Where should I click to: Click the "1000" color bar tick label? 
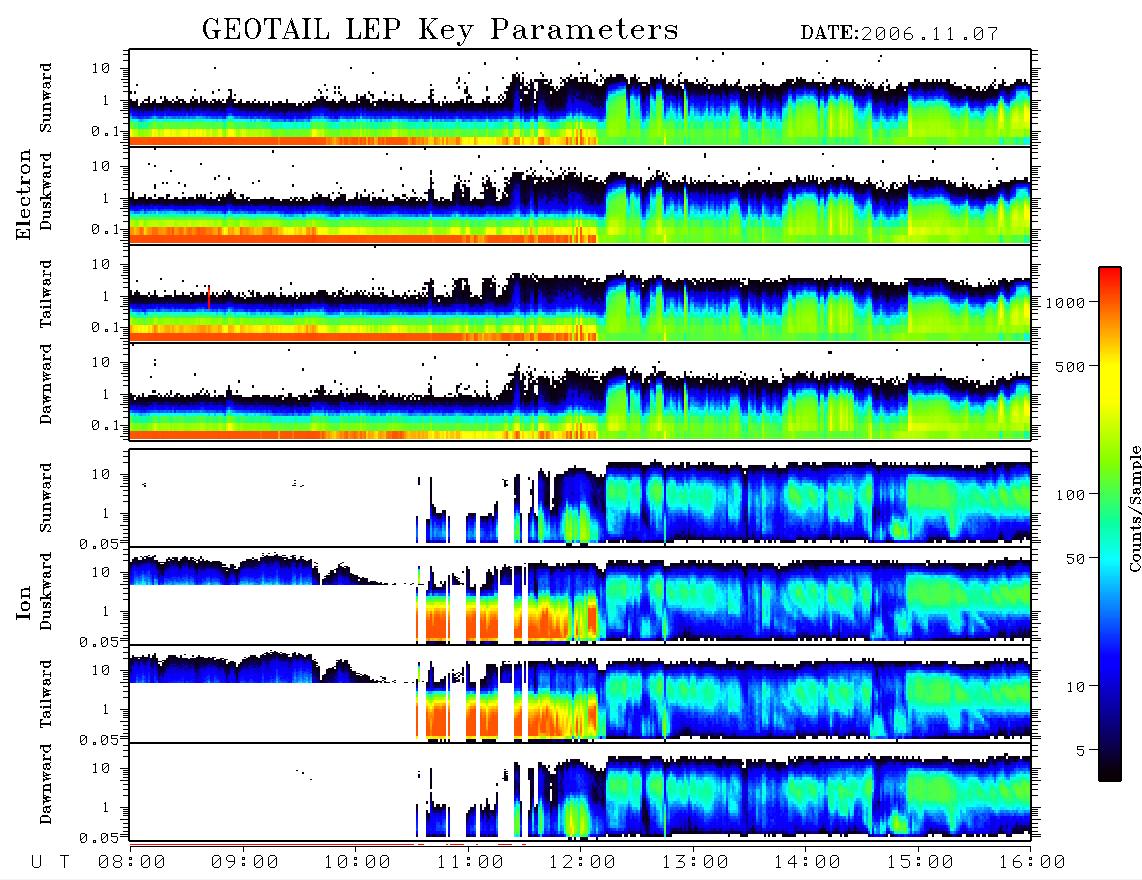click(x=1065, y=303)
